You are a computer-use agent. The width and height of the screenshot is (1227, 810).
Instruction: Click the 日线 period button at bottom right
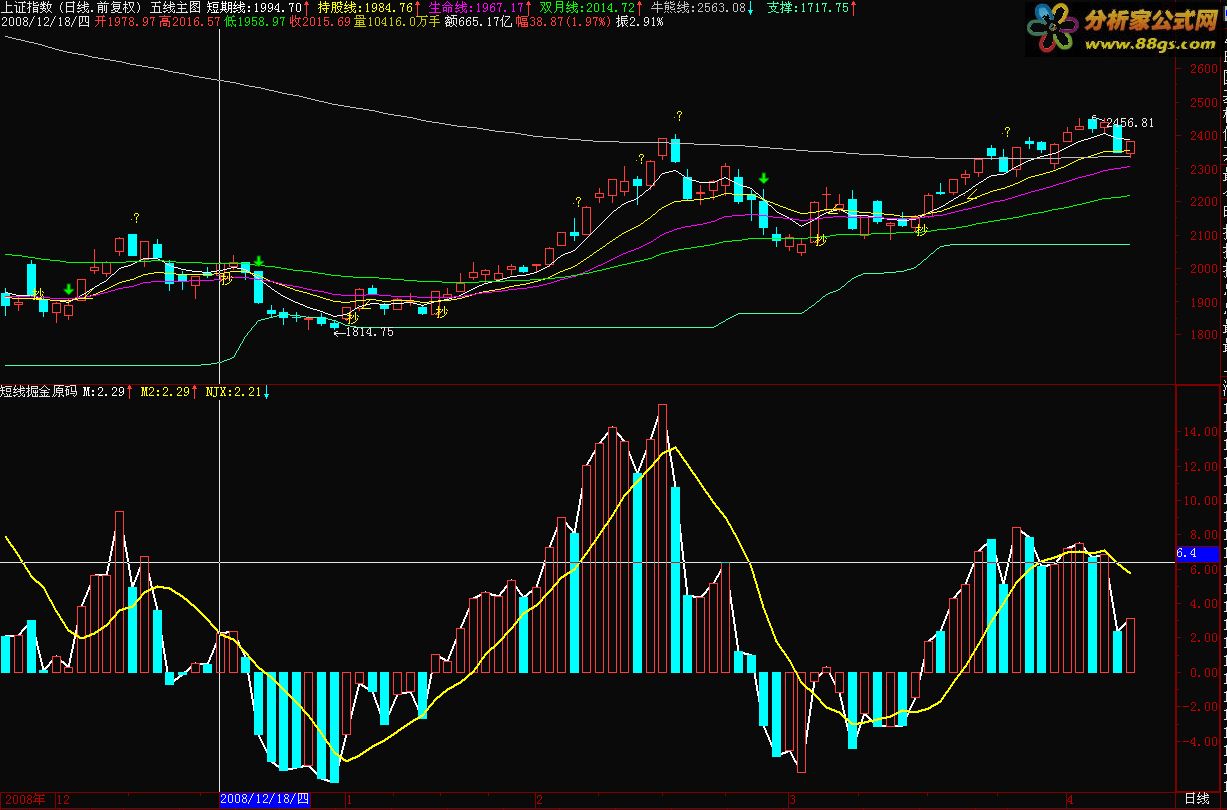pos(1197,799)
